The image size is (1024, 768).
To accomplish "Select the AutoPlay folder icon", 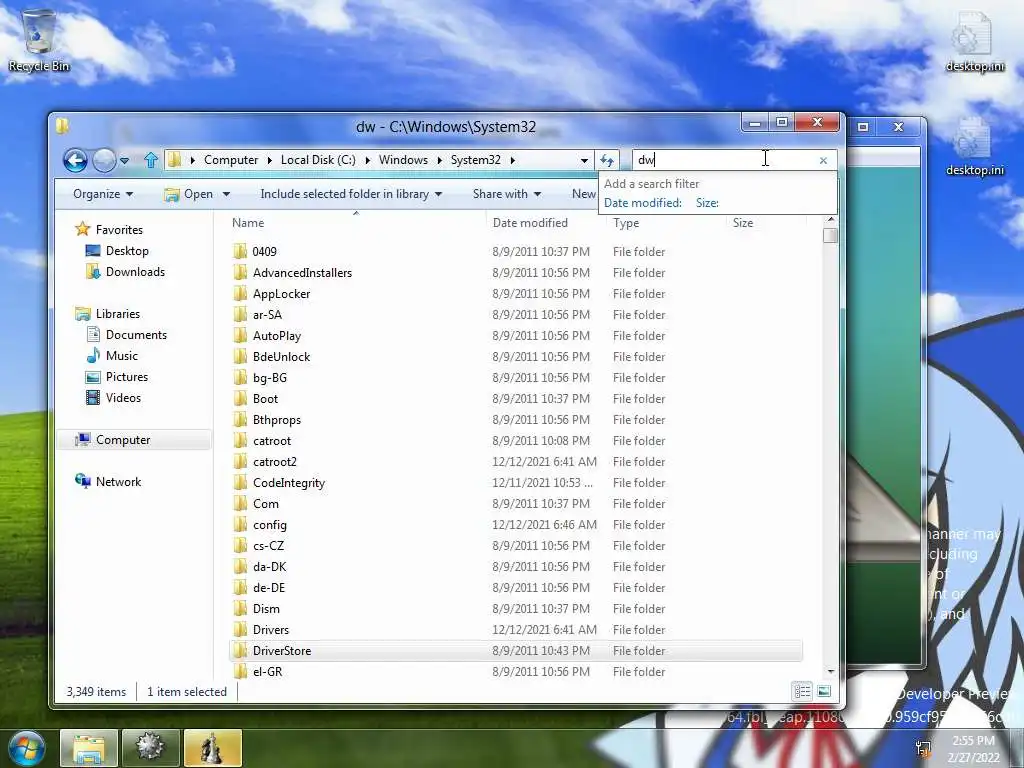I will pyautogui.click(x=240, y=336).
